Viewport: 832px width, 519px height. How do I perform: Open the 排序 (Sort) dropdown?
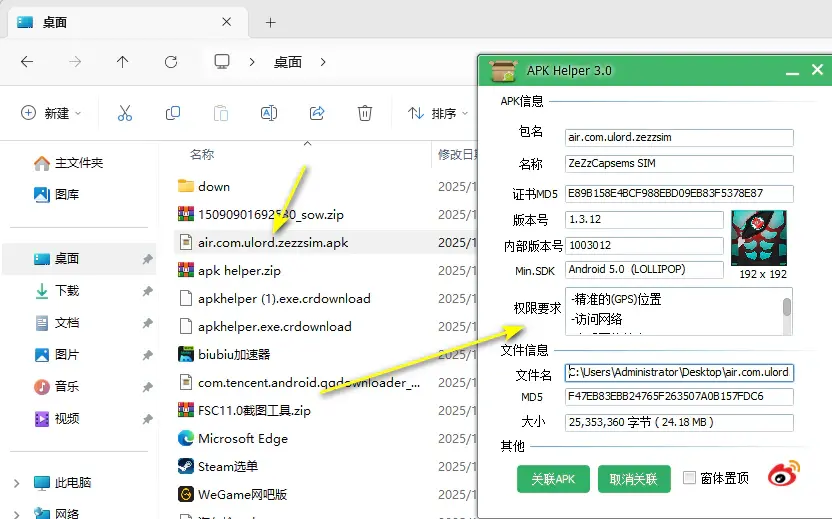(x=438, y=113)
